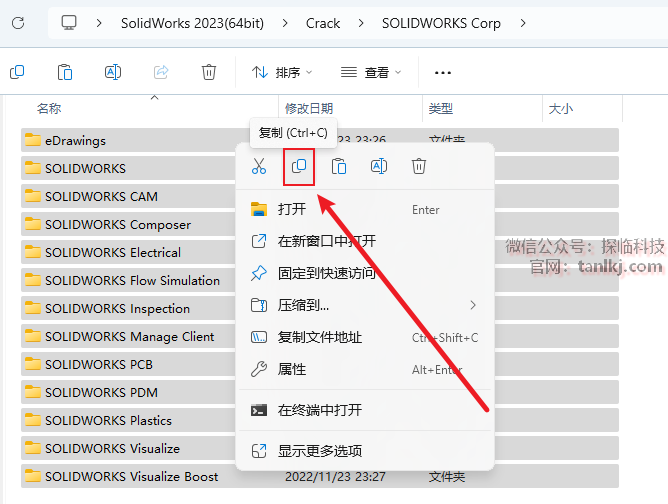Select 属性 menu entry
The width and height of the screenshot is (668, 504).
365,369
